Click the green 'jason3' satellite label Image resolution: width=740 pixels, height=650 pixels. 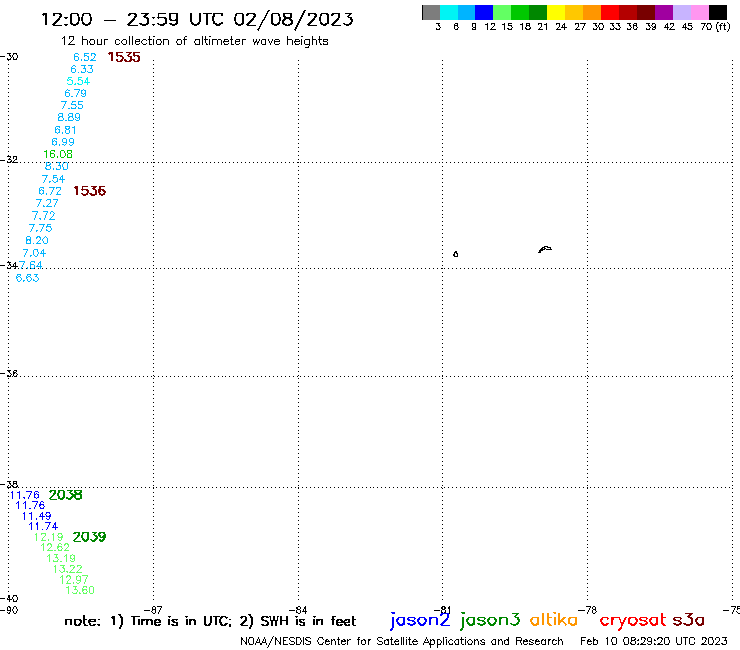[x=490, y=620]
